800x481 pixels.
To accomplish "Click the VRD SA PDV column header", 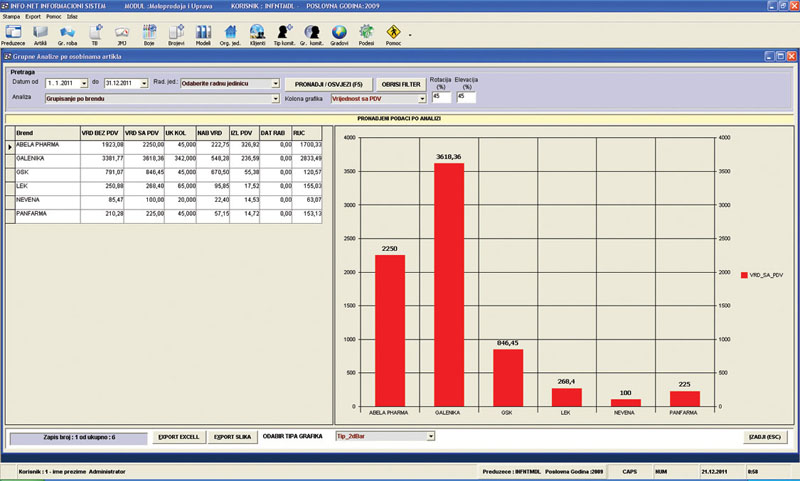I will coord(144,133).
